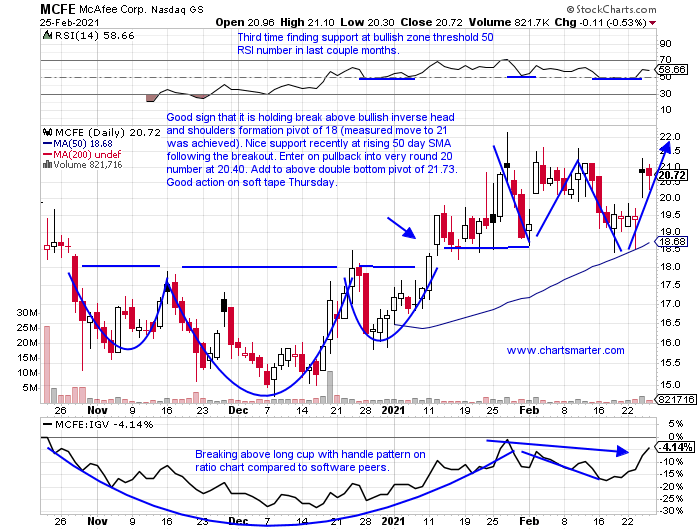Click the StockCharts.com copyright label

point(612,9)
